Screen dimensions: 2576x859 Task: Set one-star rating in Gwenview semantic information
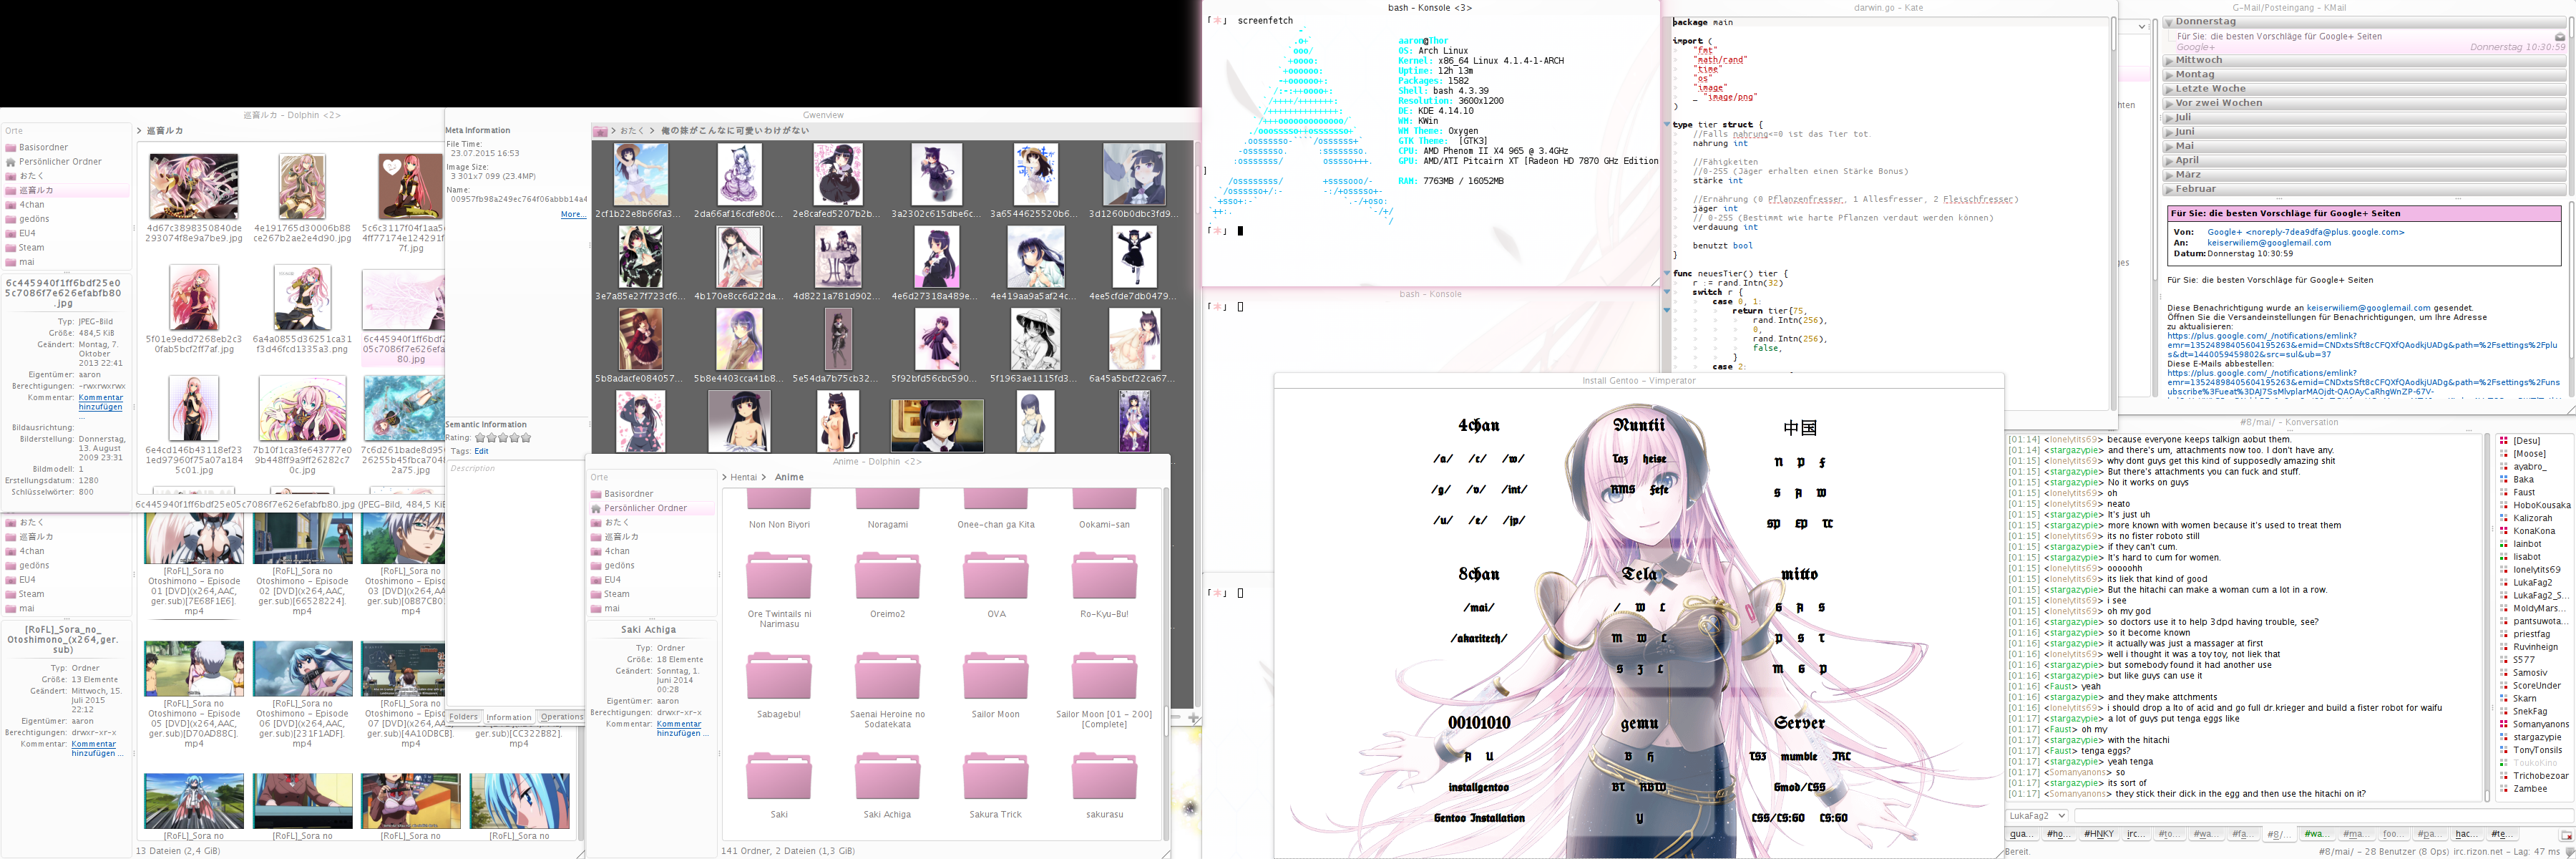480,438
